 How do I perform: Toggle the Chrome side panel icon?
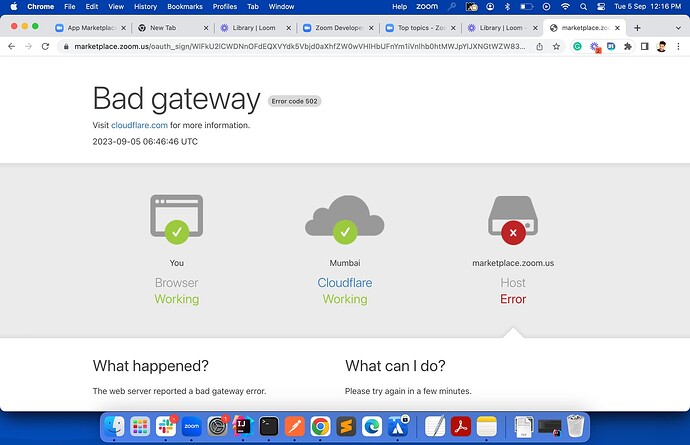(x=645, y=46)
